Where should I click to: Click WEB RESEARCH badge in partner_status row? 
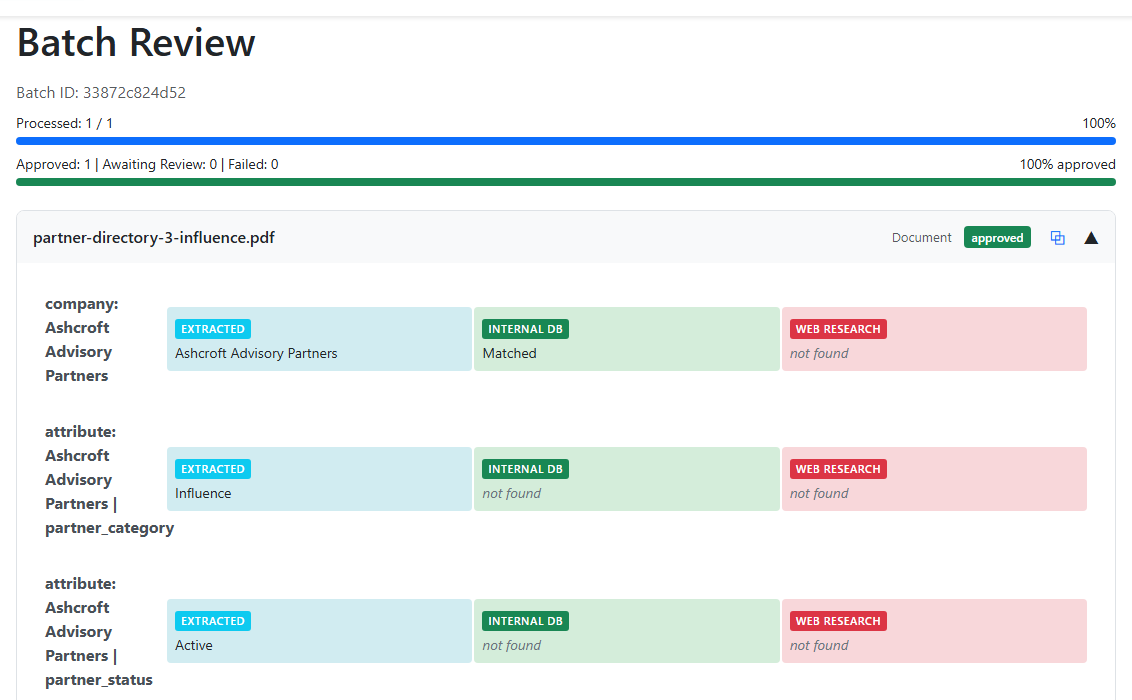[838, 621]
